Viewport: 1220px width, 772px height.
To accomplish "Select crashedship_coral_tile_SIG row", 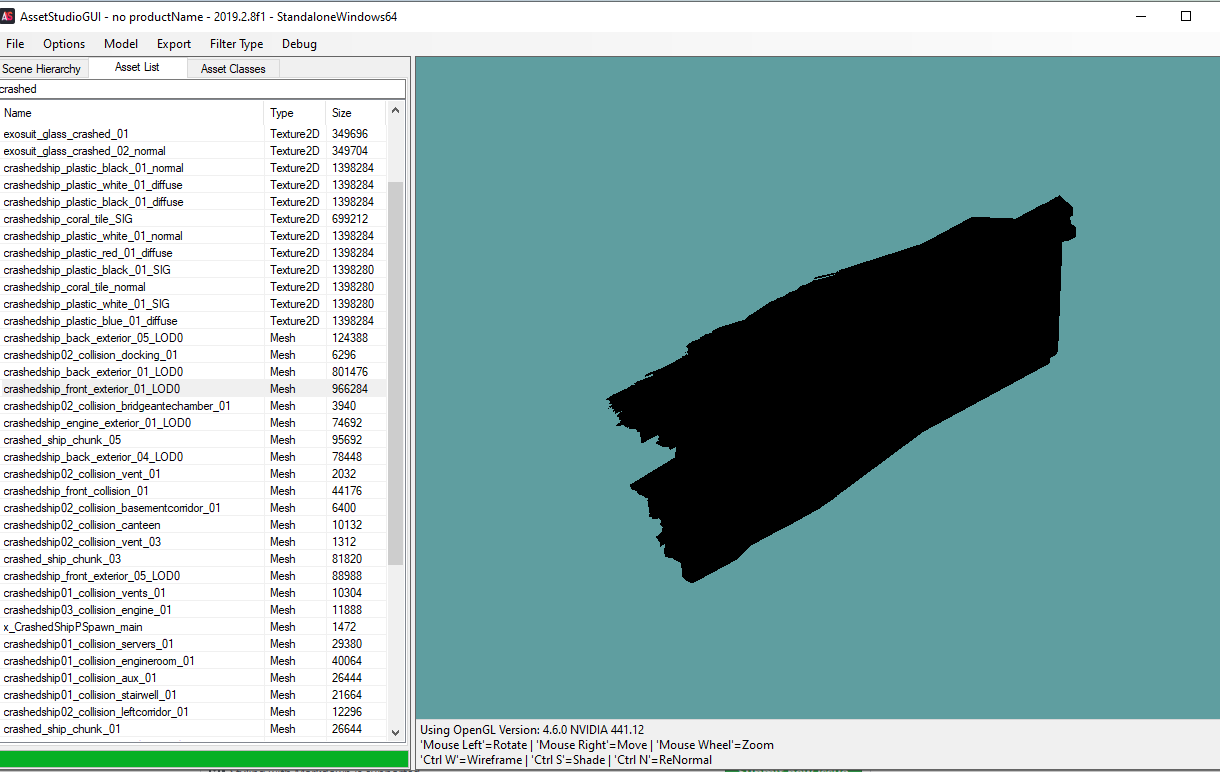I will tap(193, 219).
